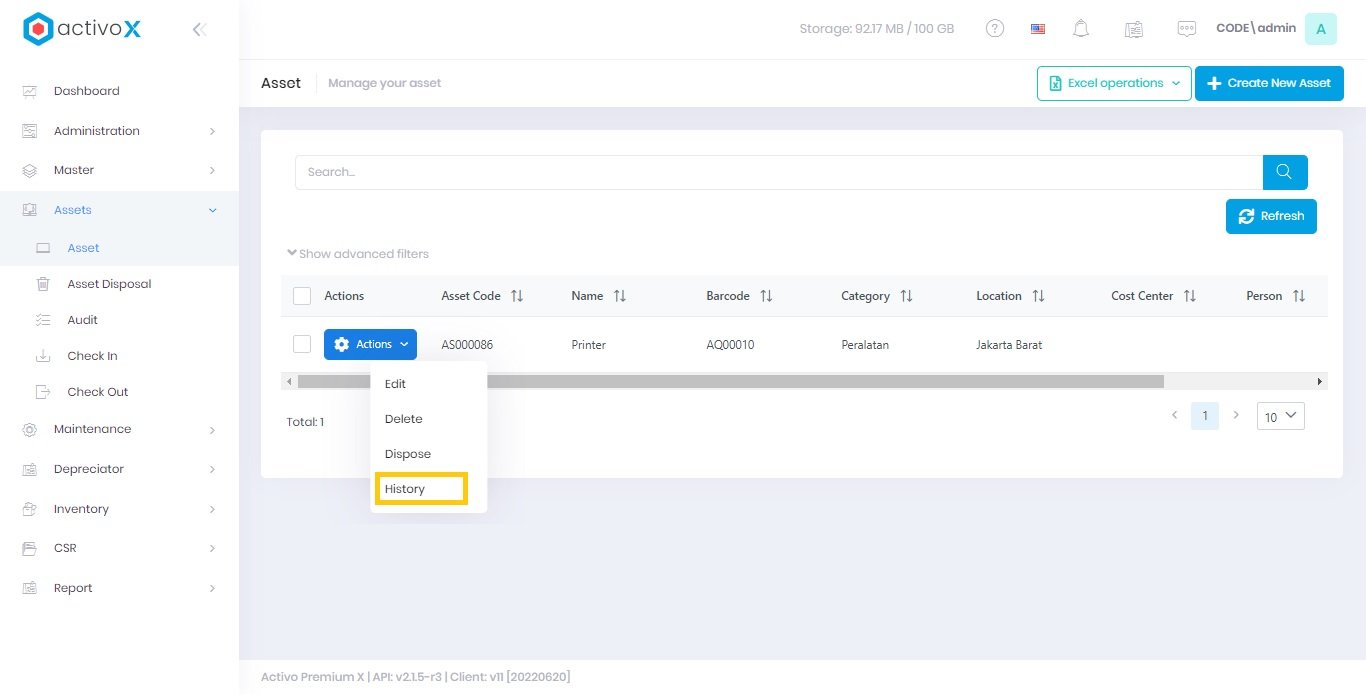Sort by Asset Code column arrows
This screenshot has width=1366, height=694.
coord(517,296)
